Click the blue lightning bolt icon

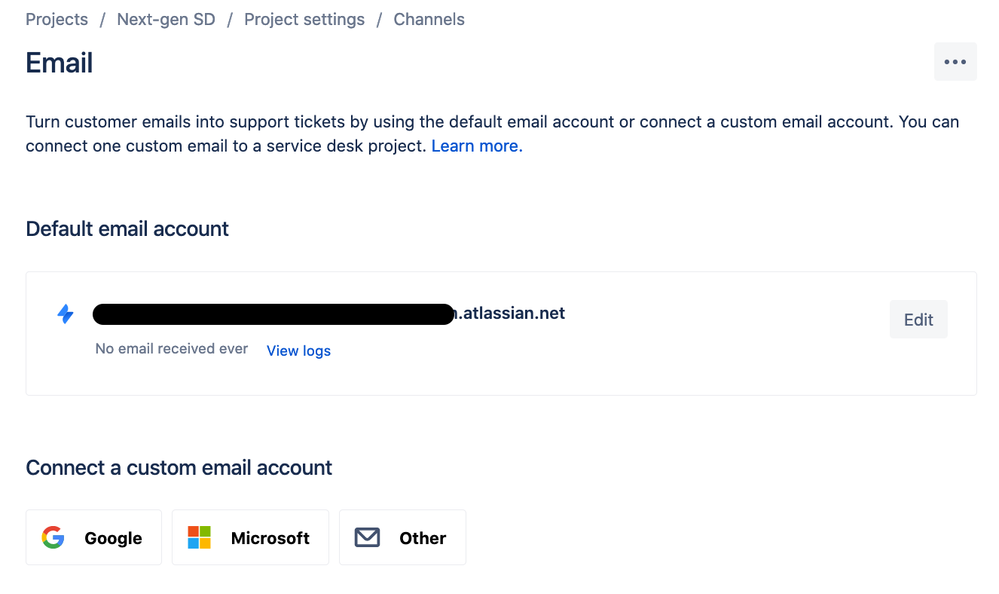(66, 314)
